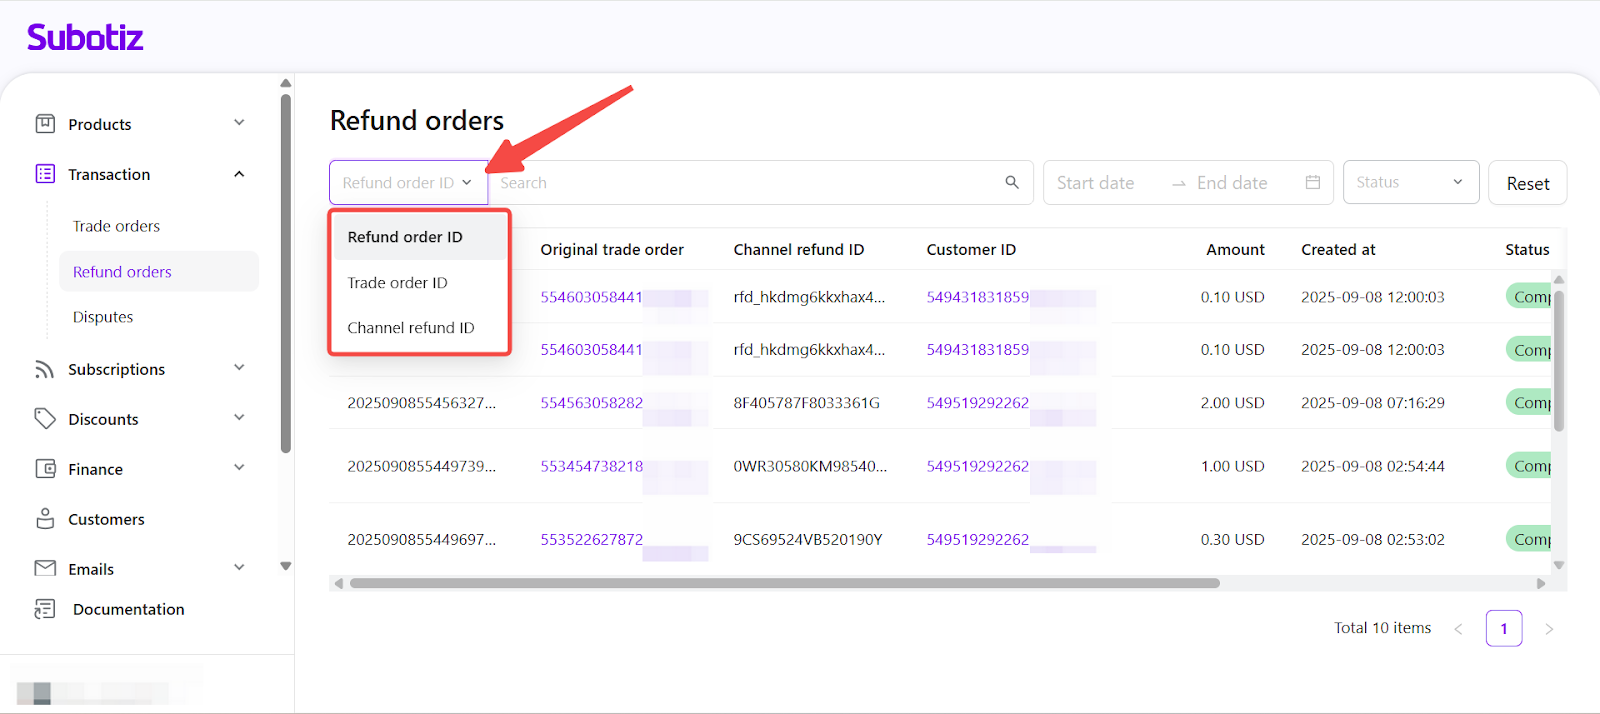Click the Finance wallet icon
Image resolution: width=1600 pixels, height=714 pixels.
click(45, 469)
